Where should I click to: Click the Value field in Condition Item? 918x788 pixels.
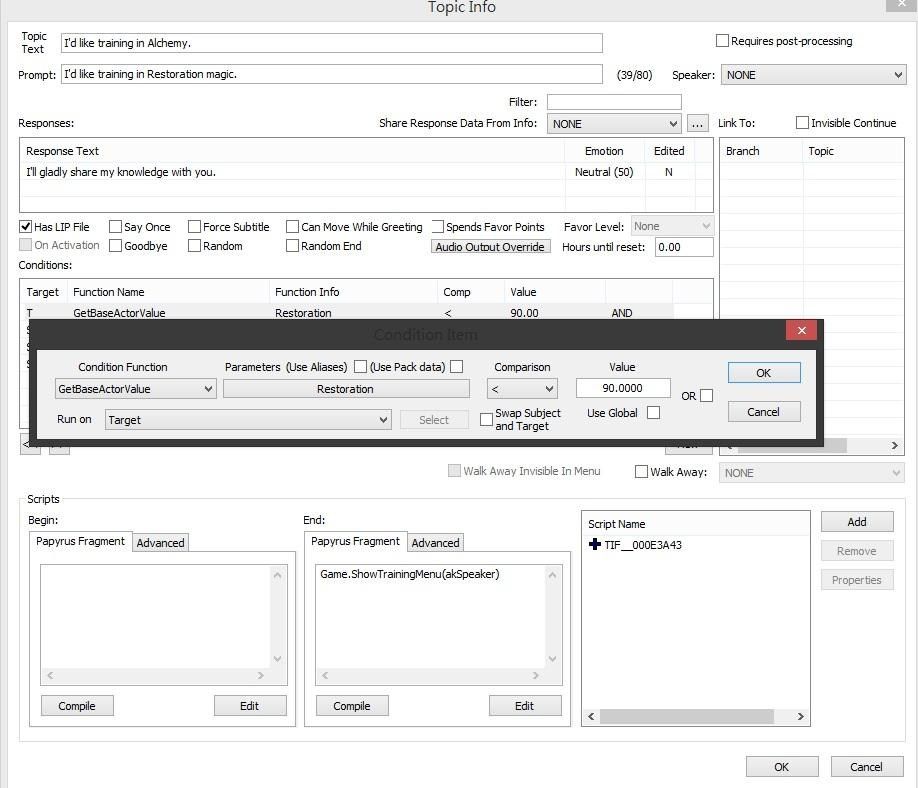tap(623, 388)
